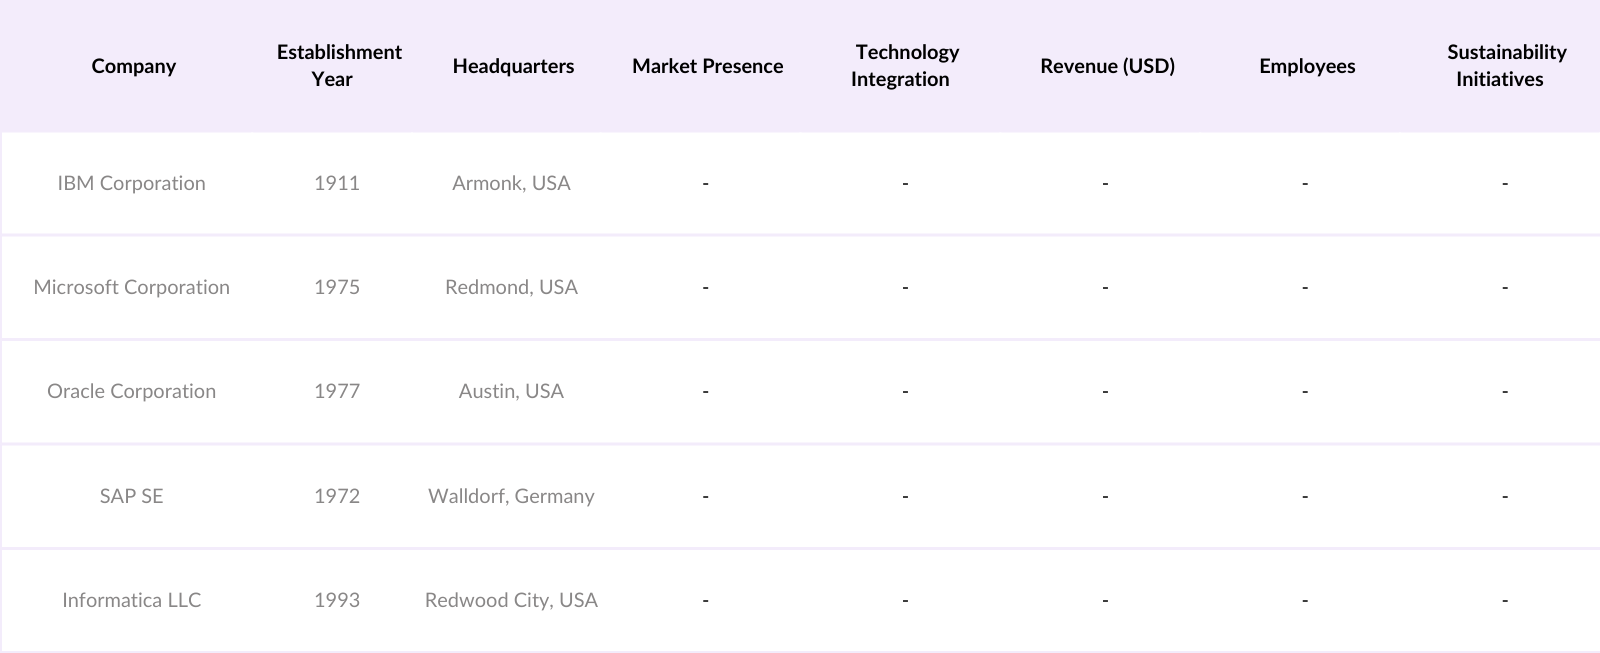Select the SAP SE cell
1600x653 pixels.
131,496
